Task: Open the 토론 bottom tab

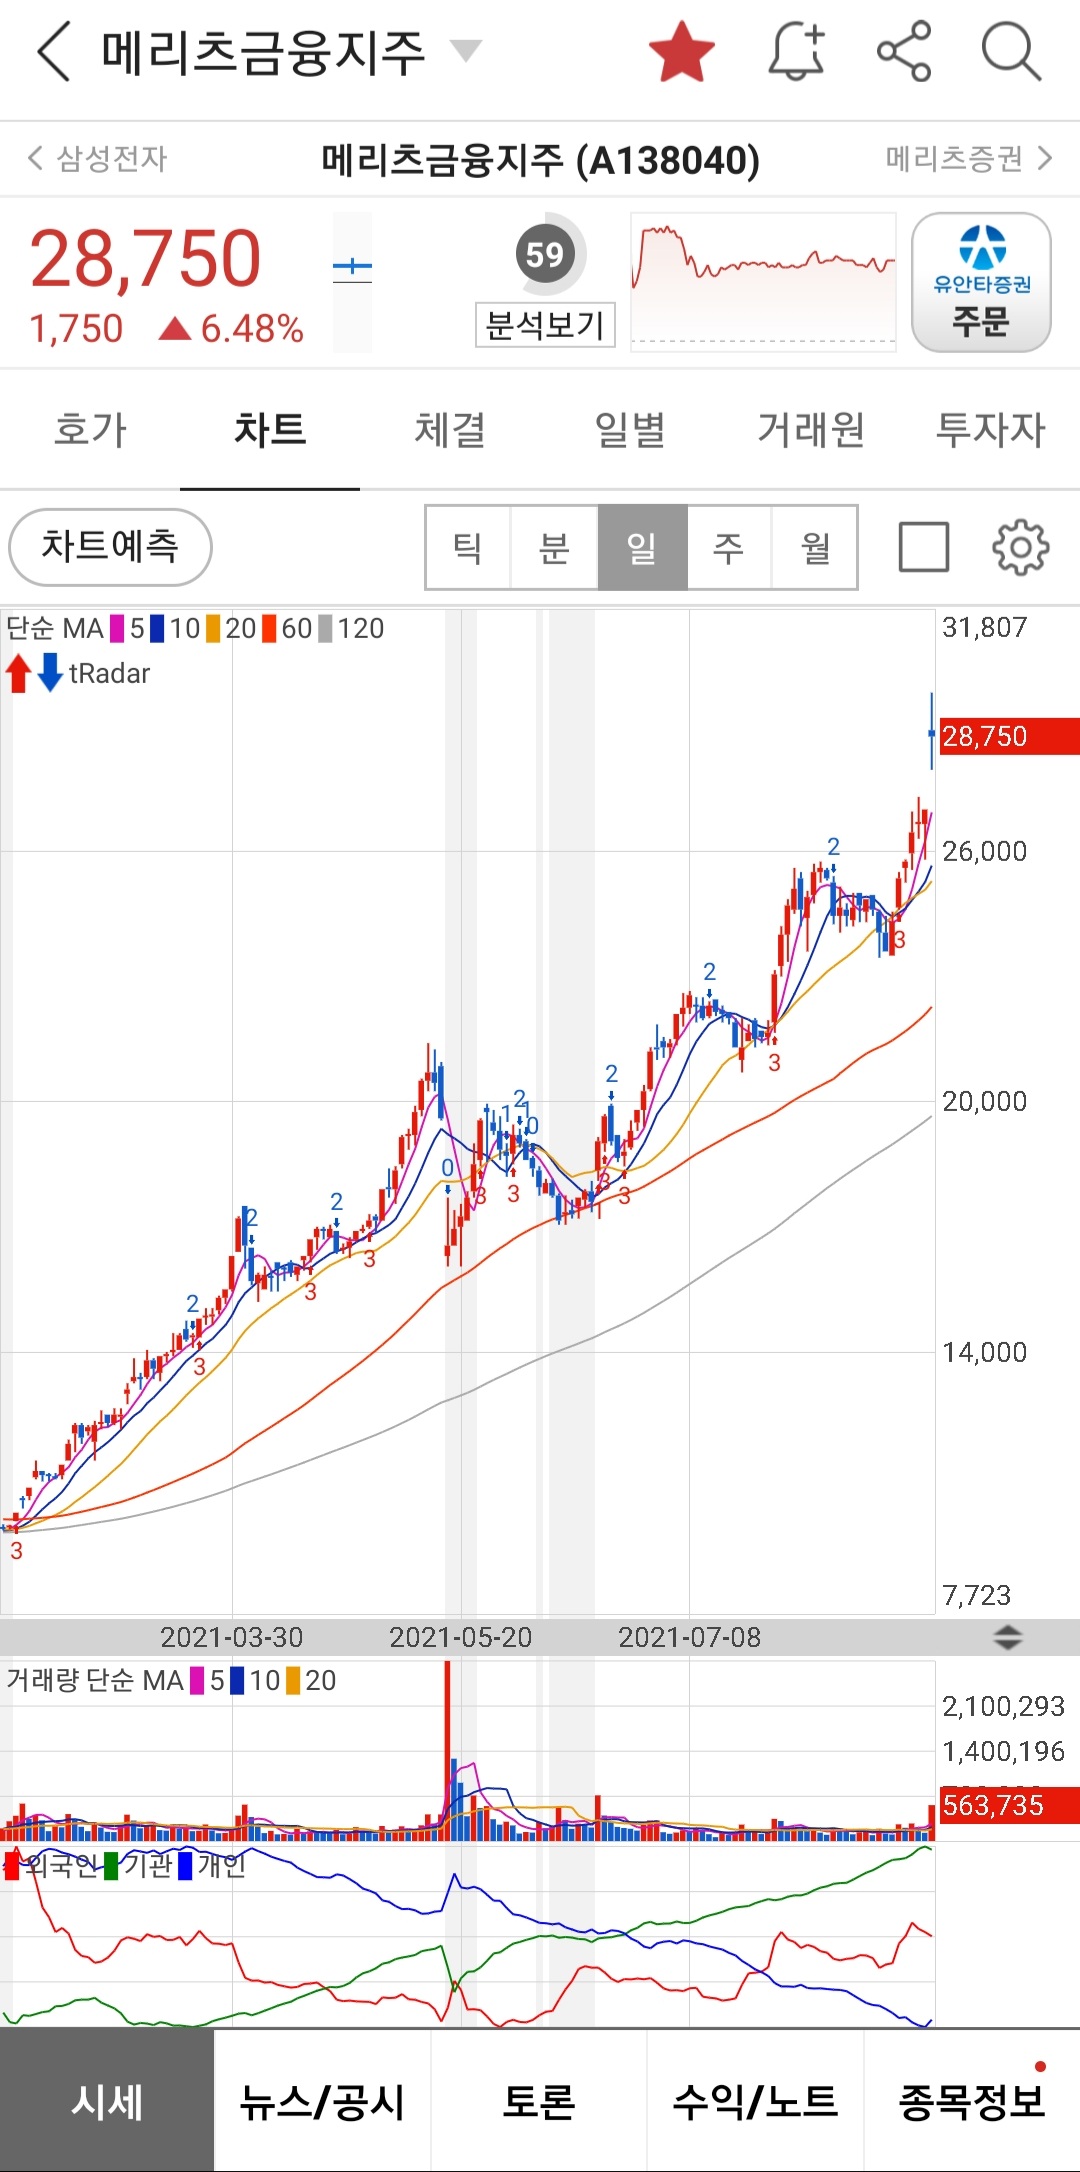Action: click(x=539, y=2101)
